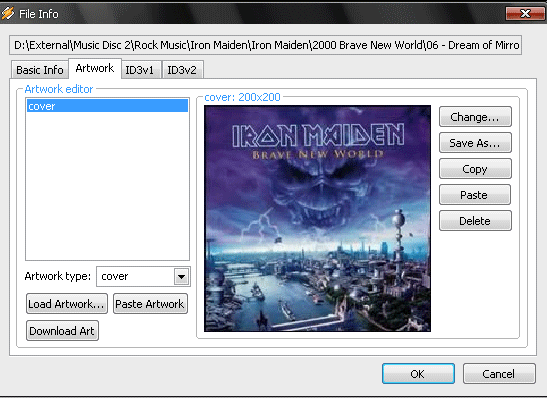Switch to the Basic Info tab

pos(40,70)
